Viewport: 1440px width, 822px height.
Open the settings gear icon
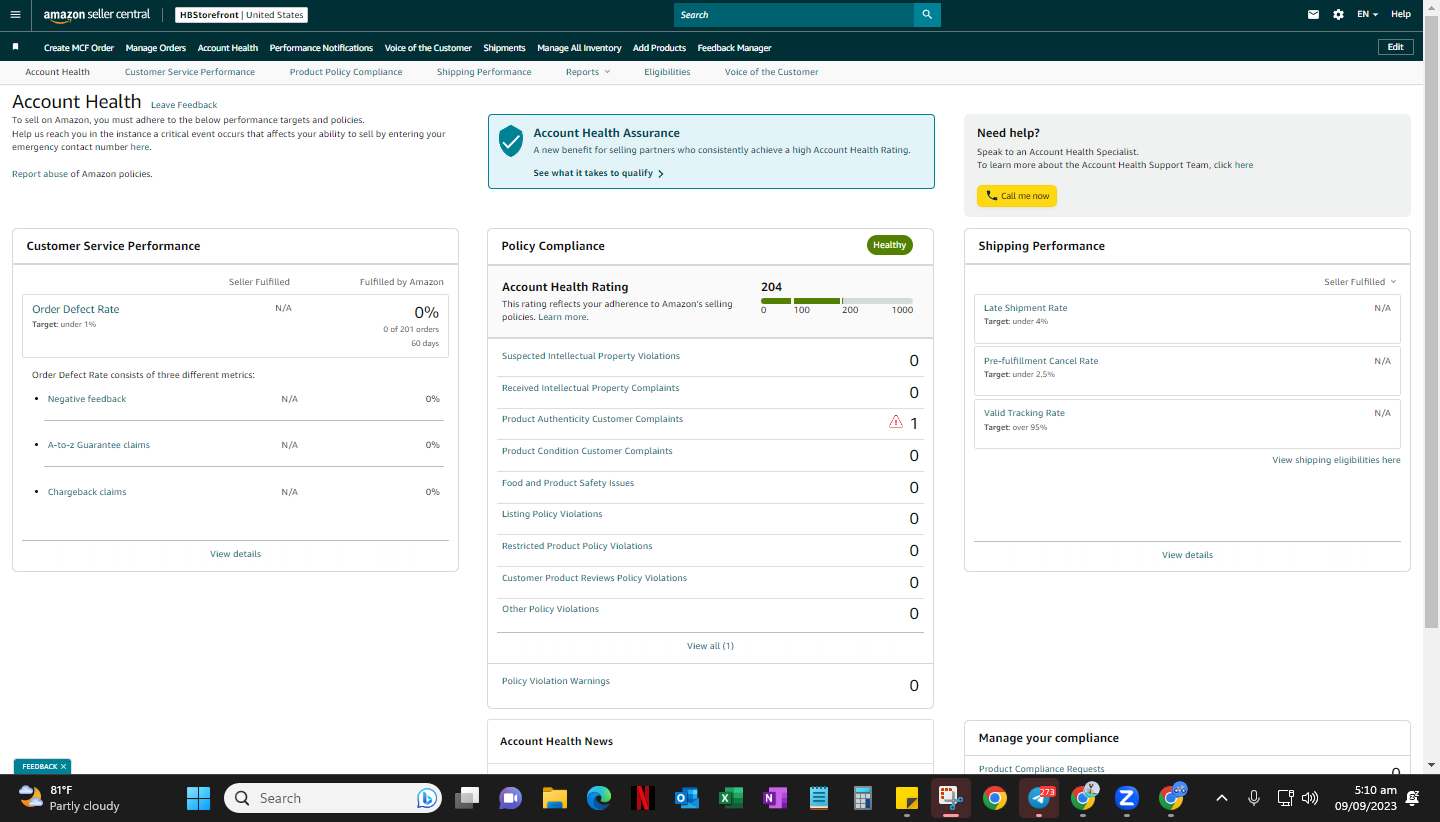click(x=1339, y=15)
